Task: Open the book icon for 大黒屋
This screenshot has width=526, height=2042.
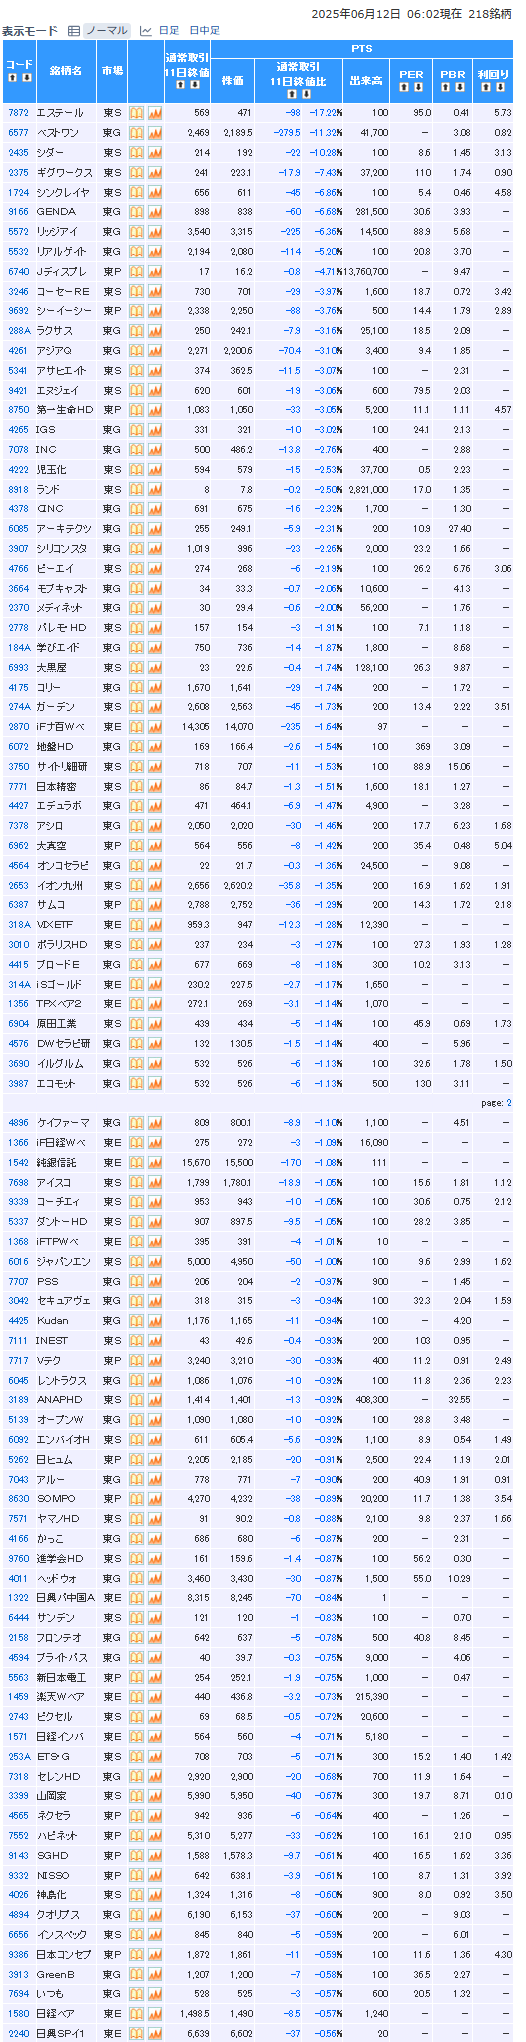Action: [137, 668]
